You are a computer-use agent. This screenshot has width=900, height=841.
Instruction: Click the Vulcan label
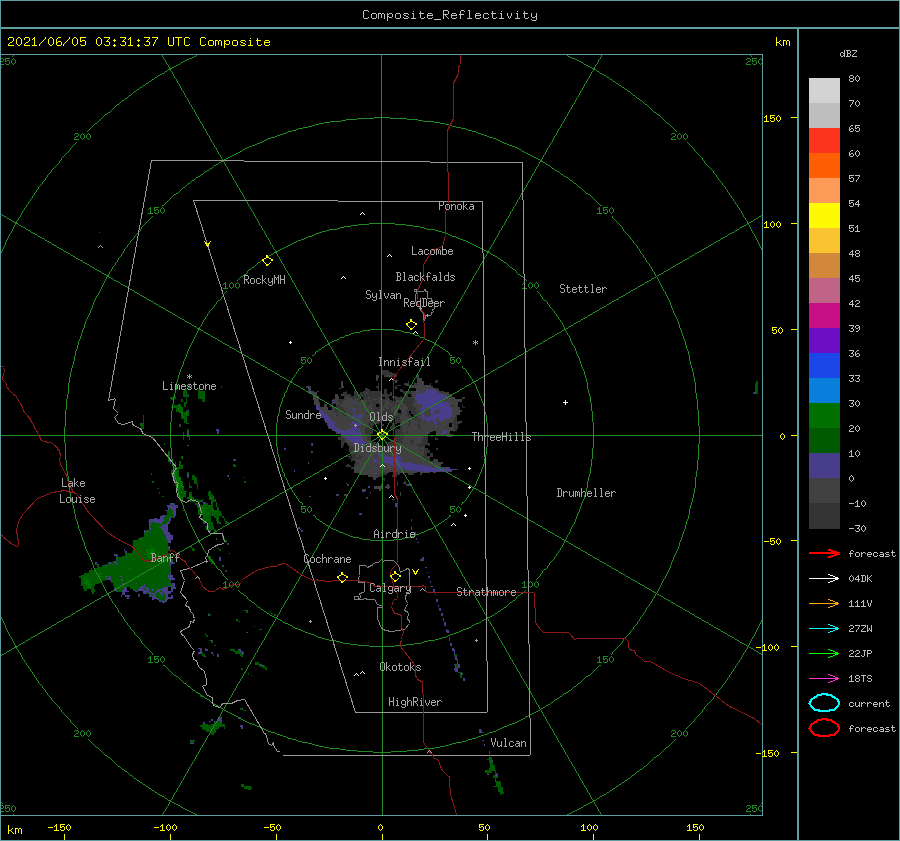[508, 743]
